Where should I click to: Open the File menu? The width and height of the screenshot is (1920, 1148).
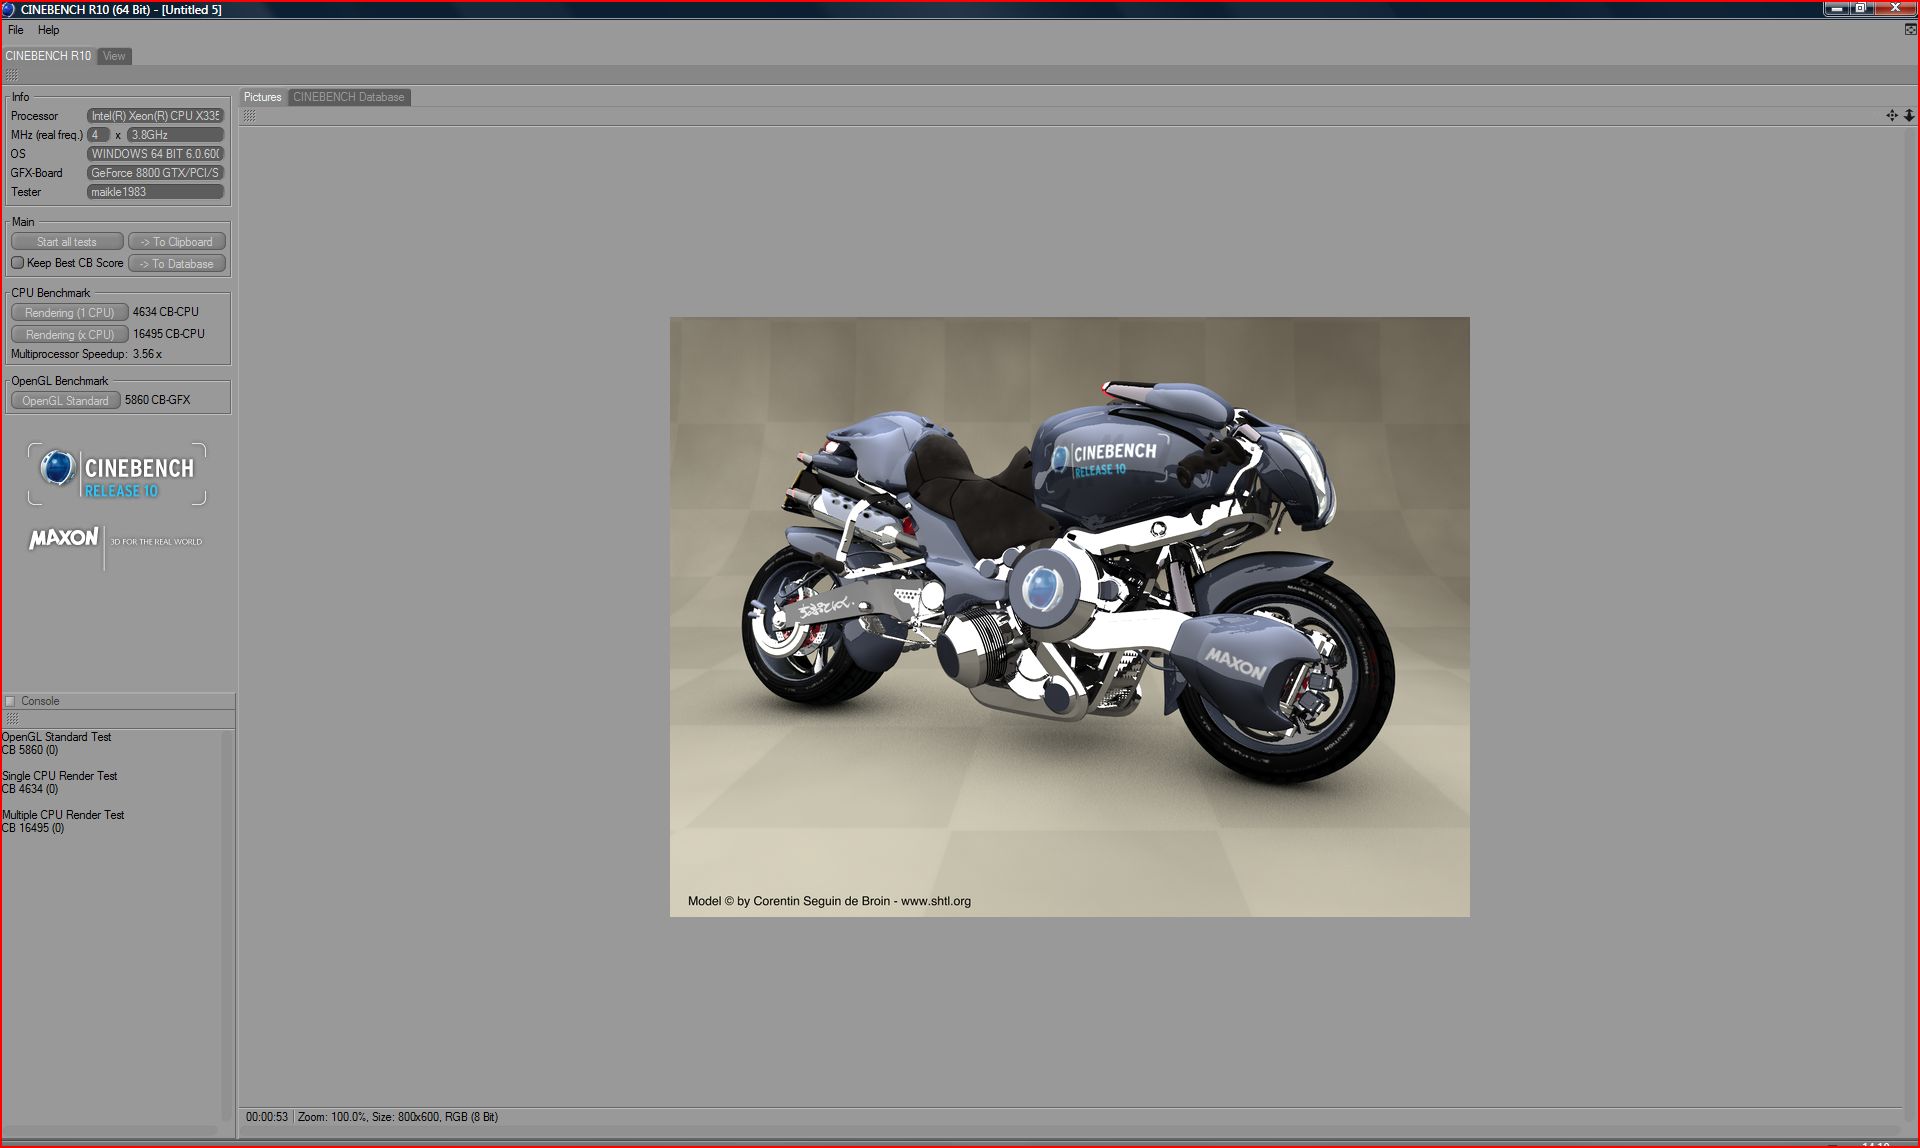pos(16,30)
